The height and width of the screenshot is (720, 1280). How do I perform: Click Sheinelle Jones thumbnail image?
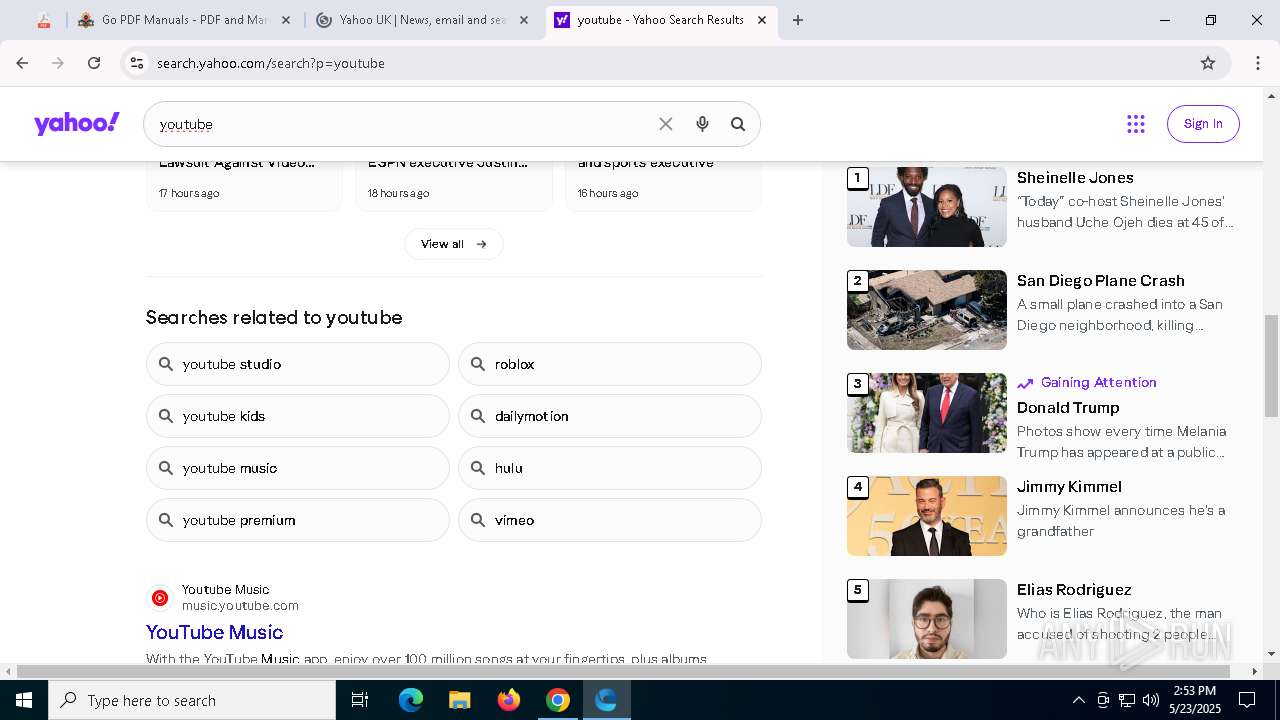pyautogui.click(x=927, y=207)
